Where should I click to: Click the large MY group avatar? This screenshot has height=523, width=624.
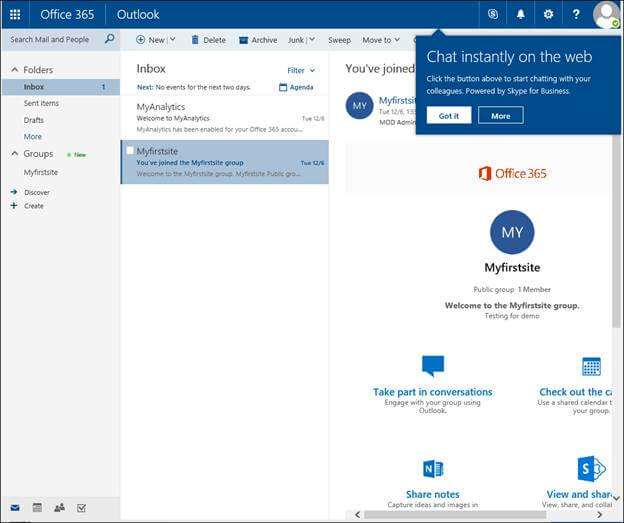click(x=512, y=232)
